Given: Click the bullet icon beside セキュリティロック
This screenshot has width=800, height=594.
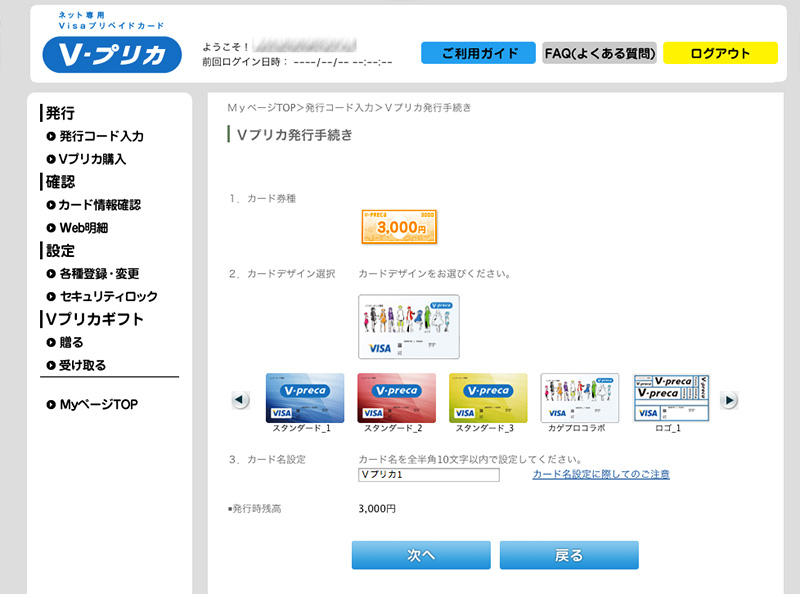Looking at the screenshot, I should 51,296.
